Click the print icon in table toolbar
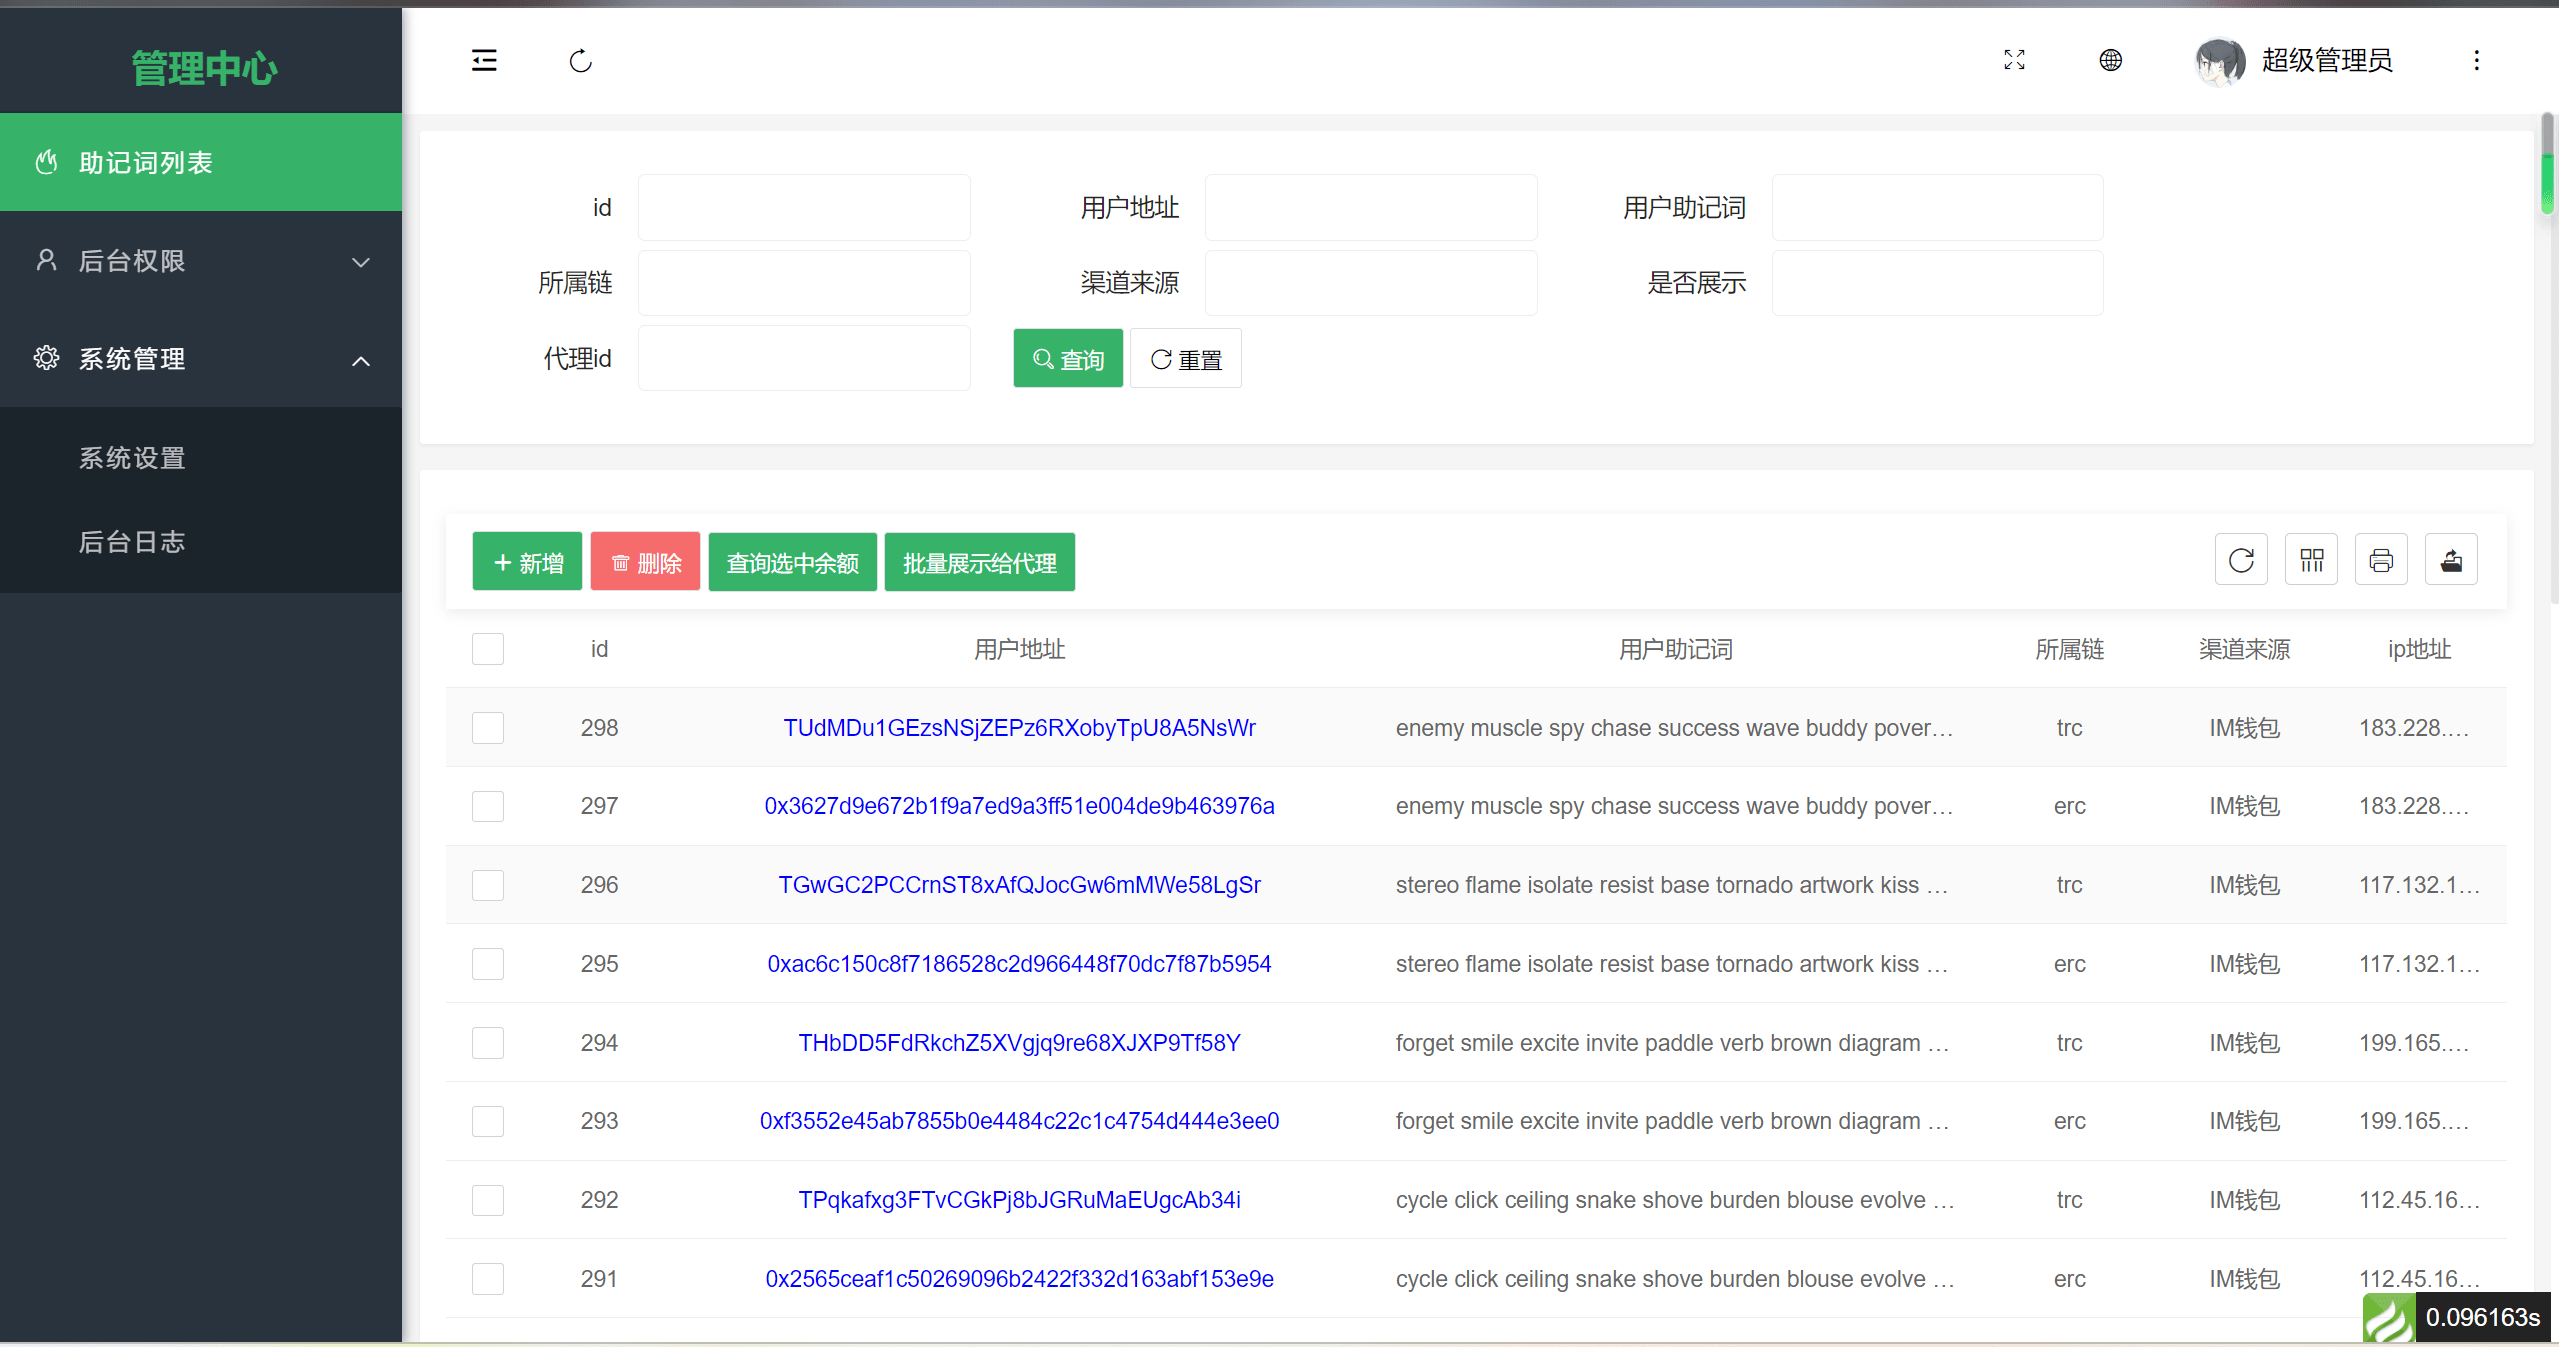 [x=2380, y=562]
